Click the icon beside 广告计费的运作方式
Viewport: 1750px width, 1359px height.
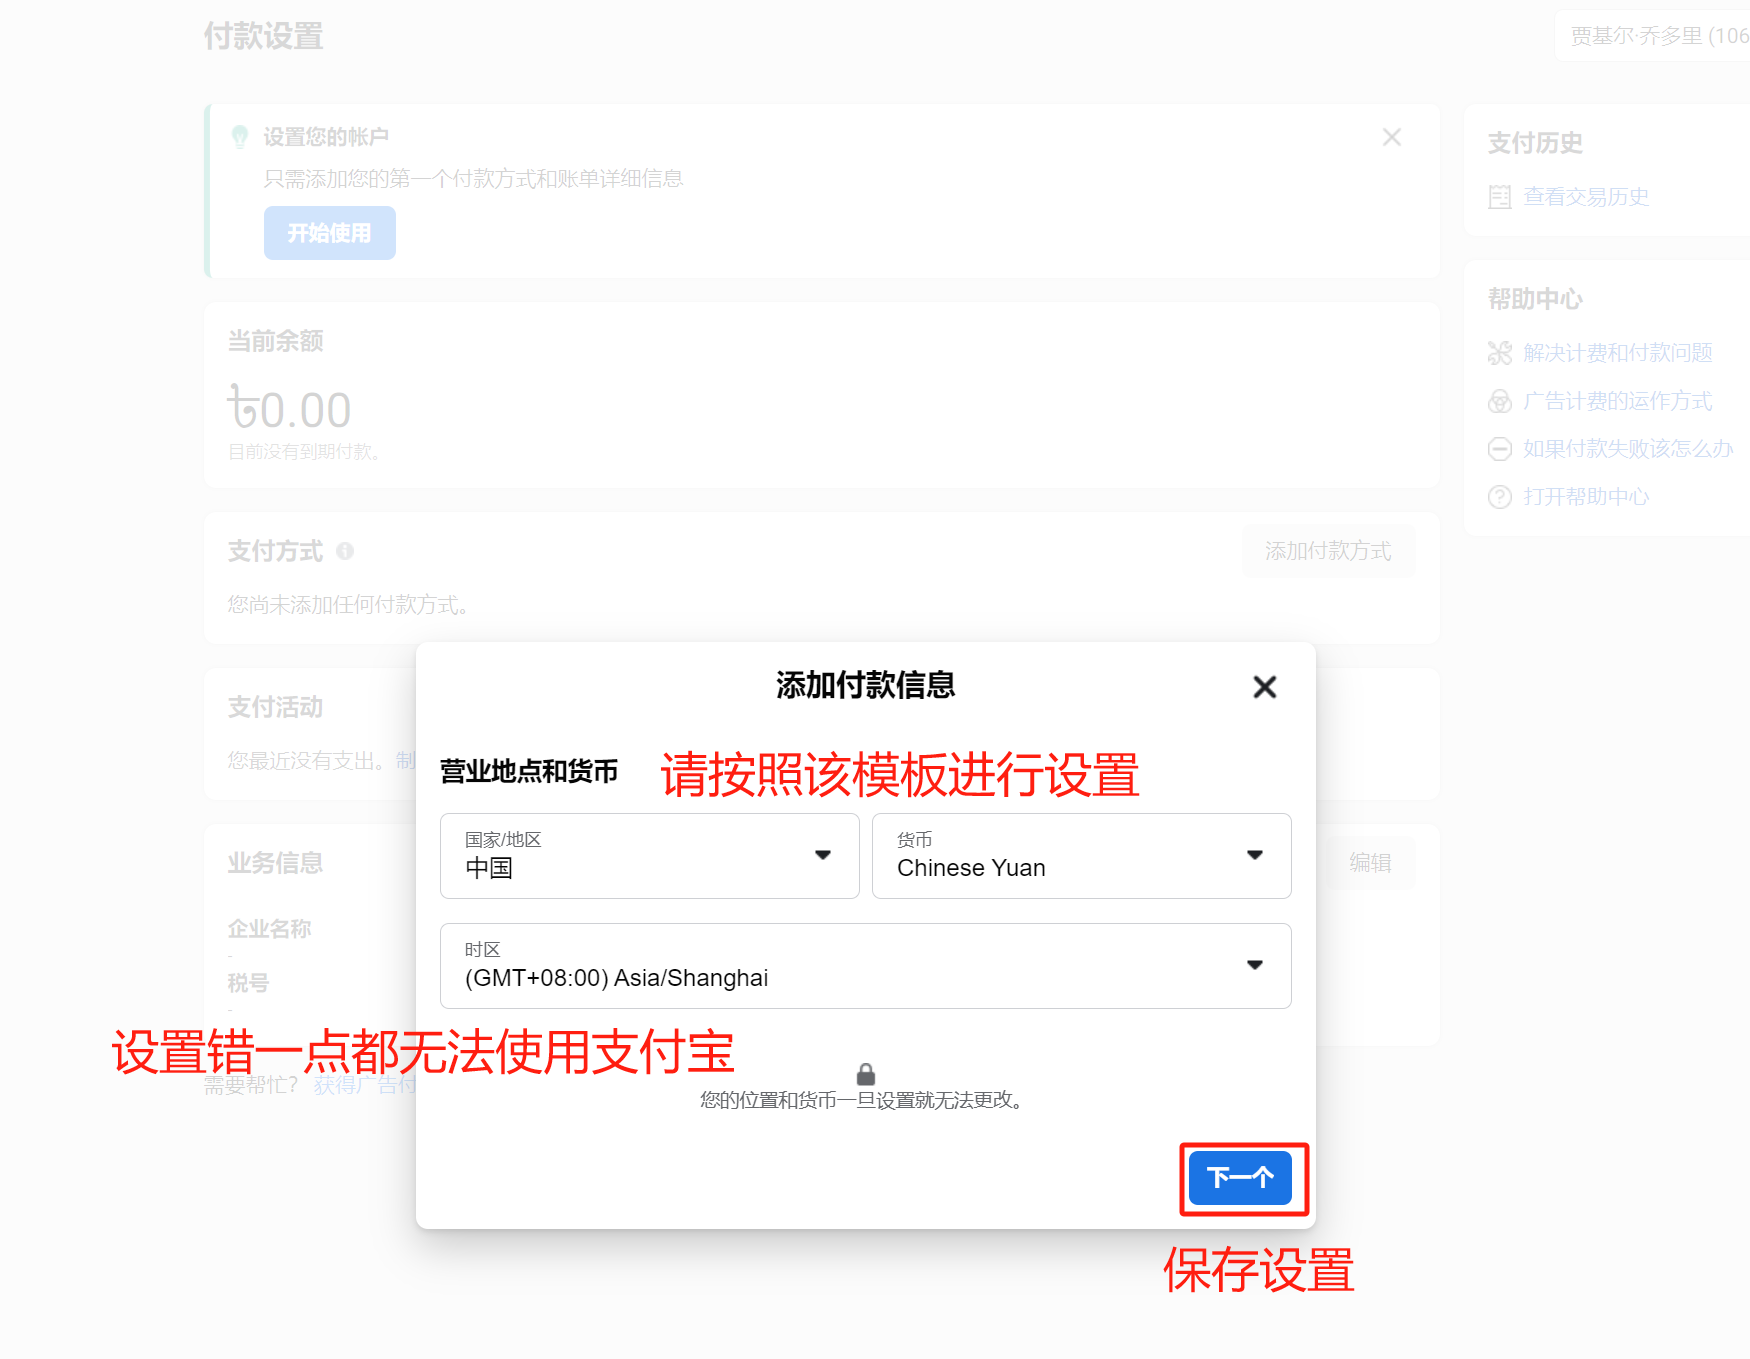[1499, 401]
